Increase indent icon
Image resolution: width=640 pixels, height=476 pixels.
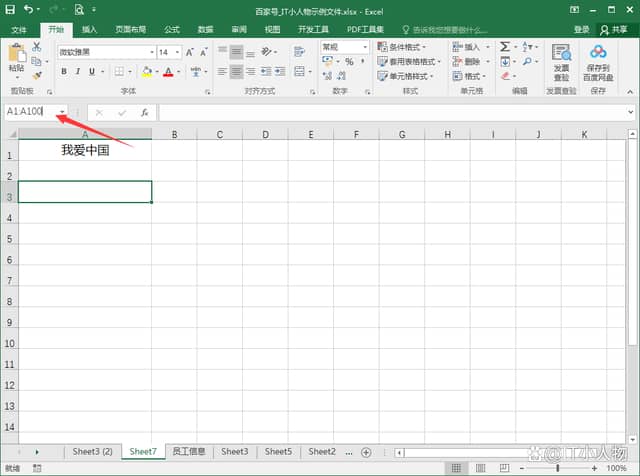coord(280,71)
